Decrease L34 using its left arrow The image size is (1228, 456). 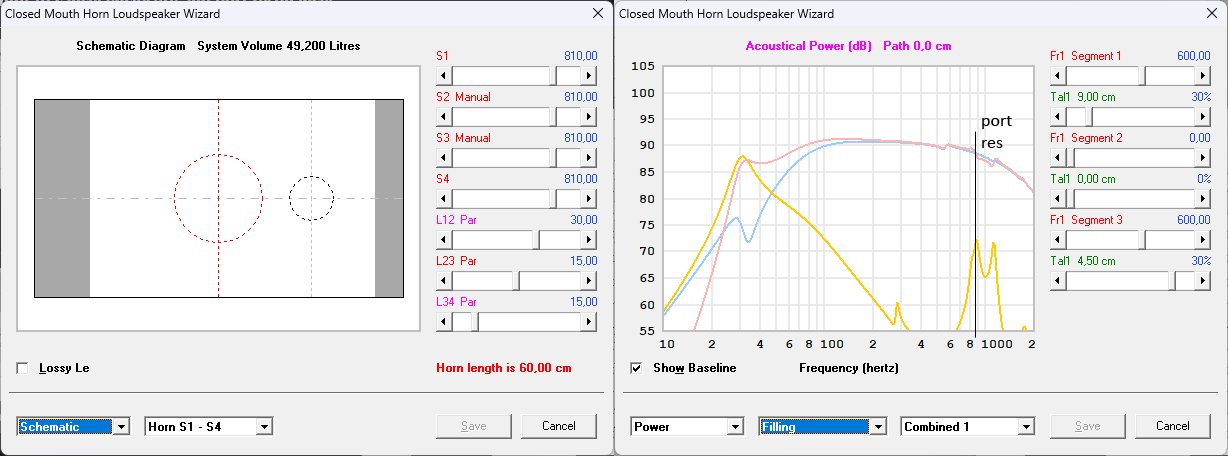tap(445, 322)
